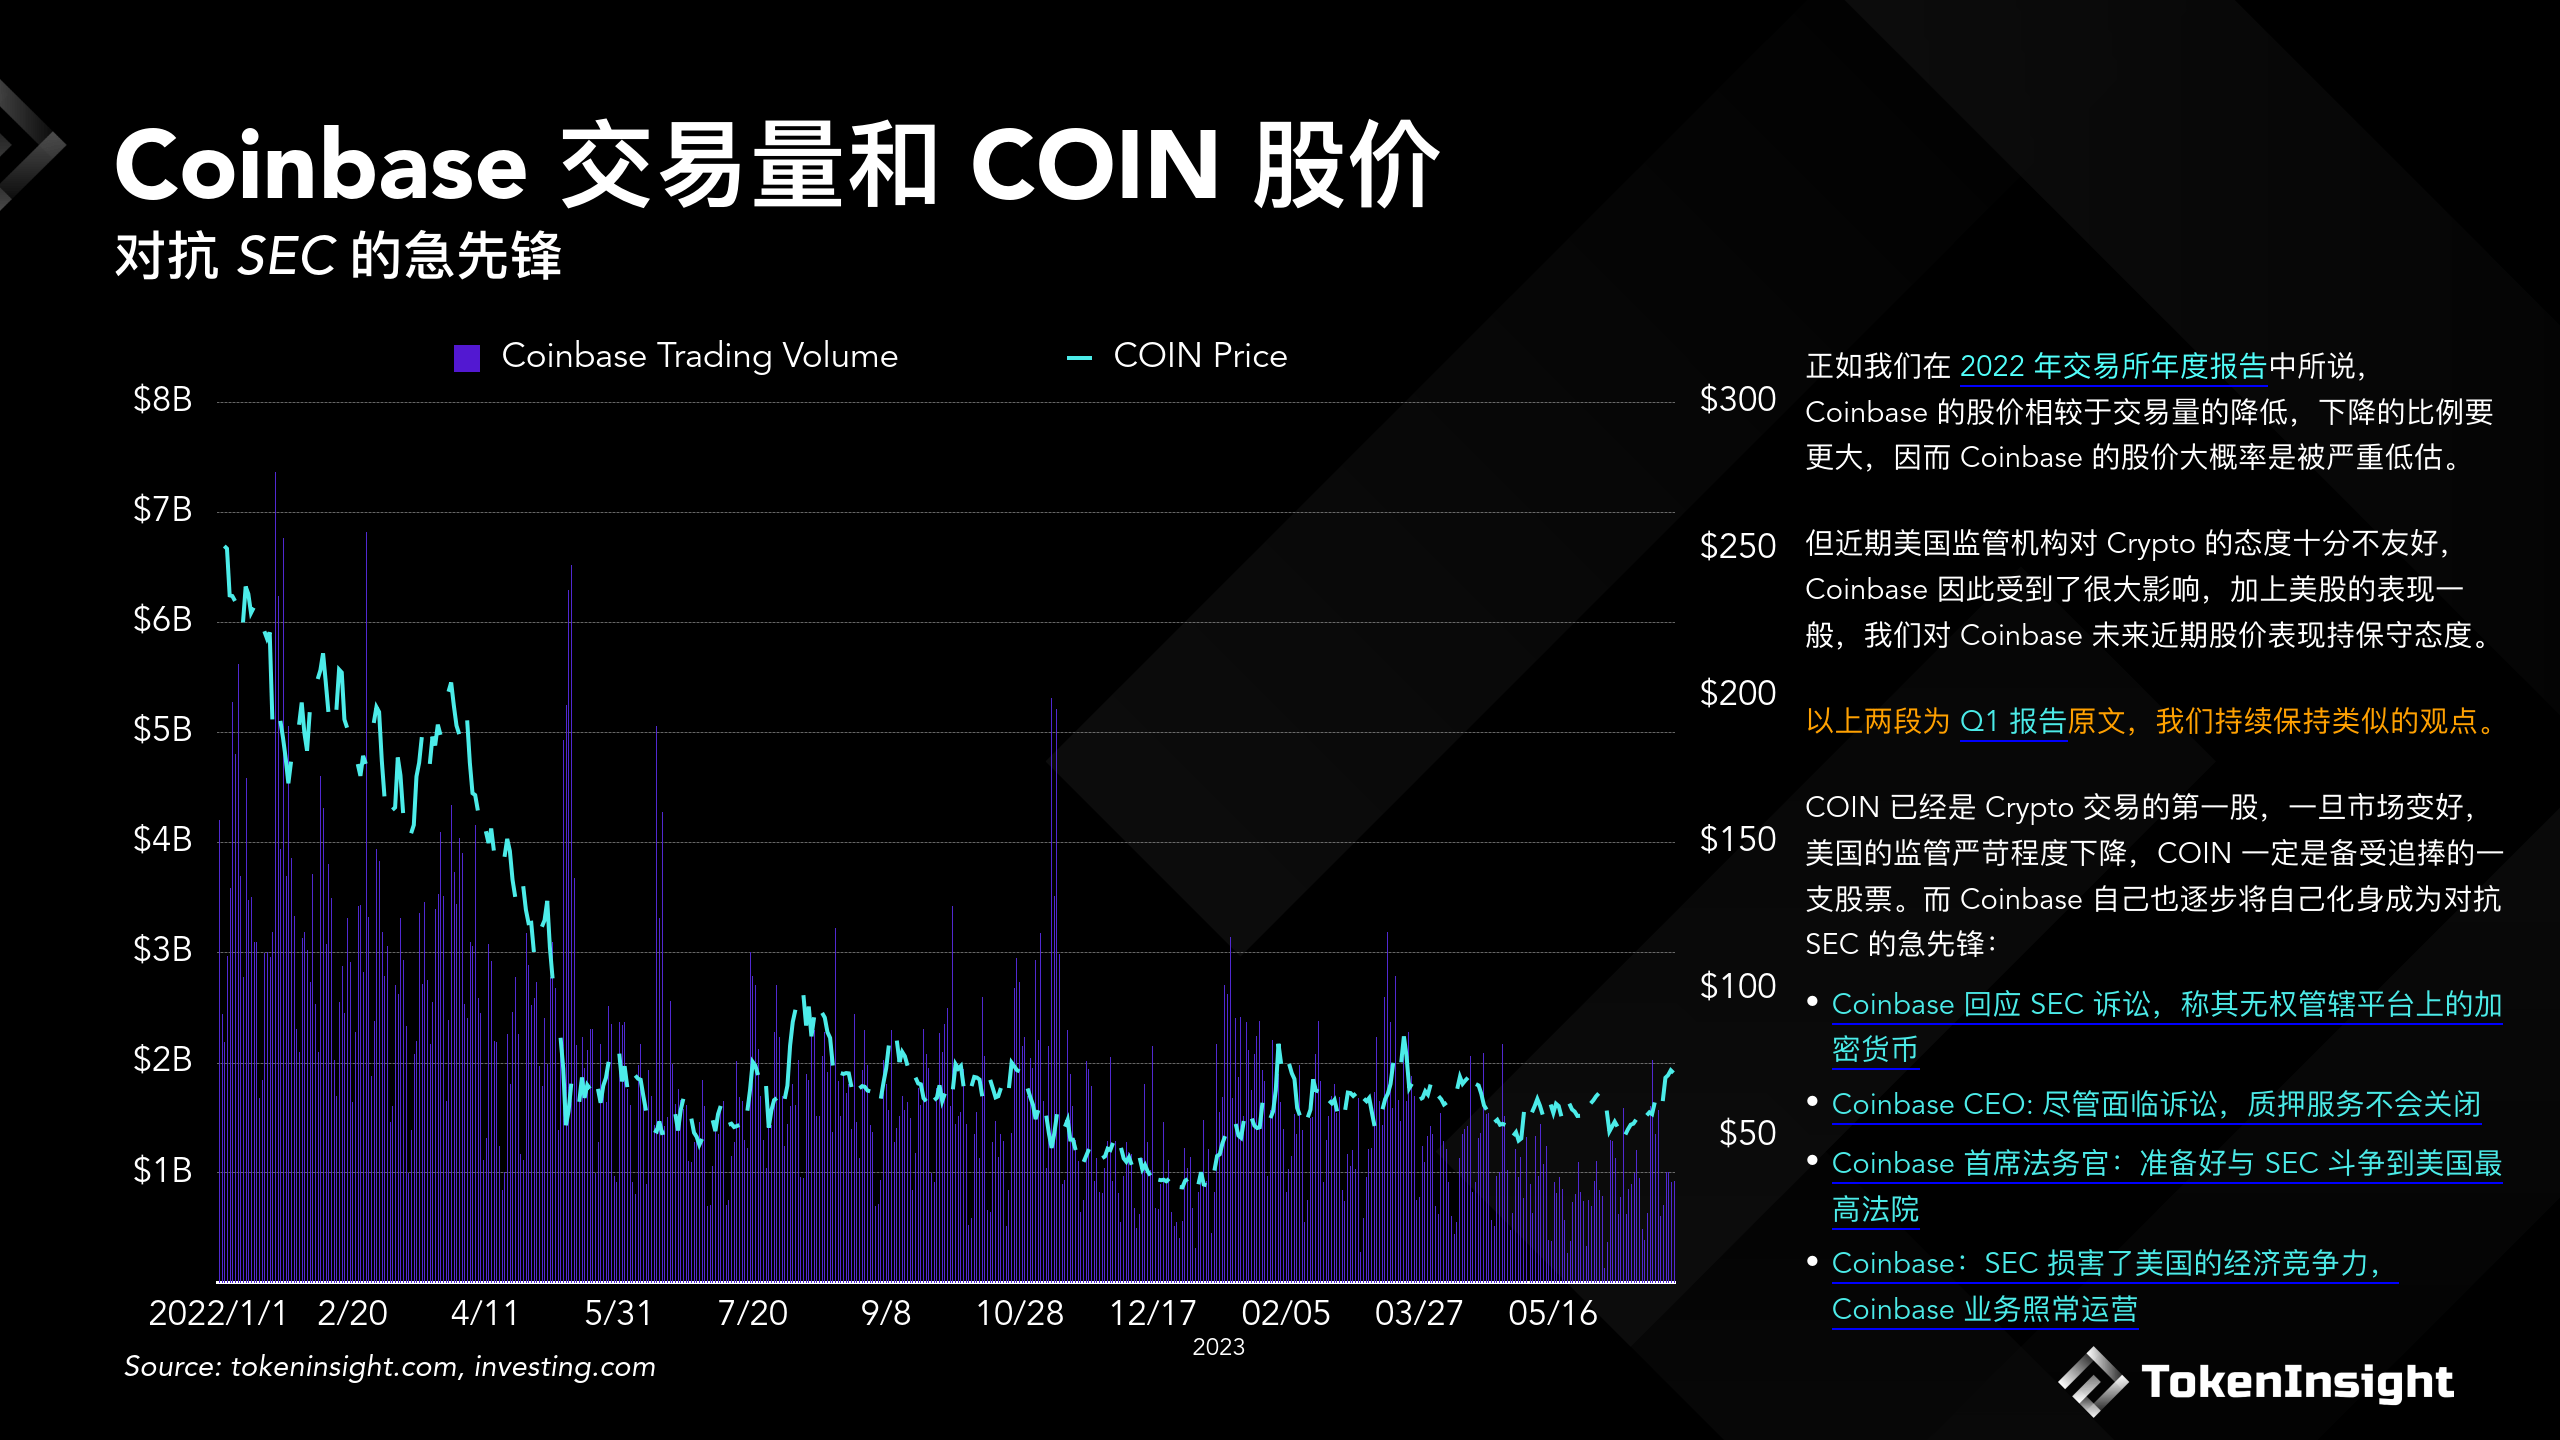The height and width of the screenshot is (1440, 2560).
Task: Click paragraph starting COIN 已经是 Crypto 交易的第一股
Action: click(2154, 875)
